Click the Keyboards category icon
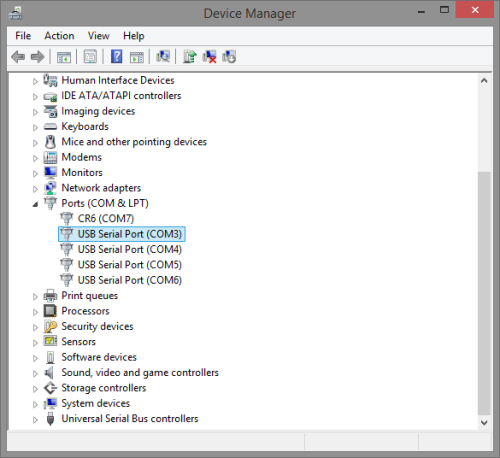Viewport: 500px width, 458px height. pyautogui.click(x=50, y=127)
